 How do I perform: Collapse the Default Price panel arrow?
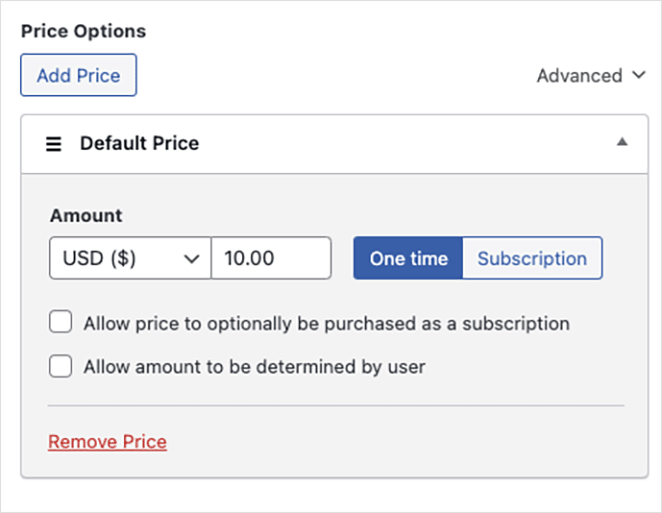click(622, 142)
